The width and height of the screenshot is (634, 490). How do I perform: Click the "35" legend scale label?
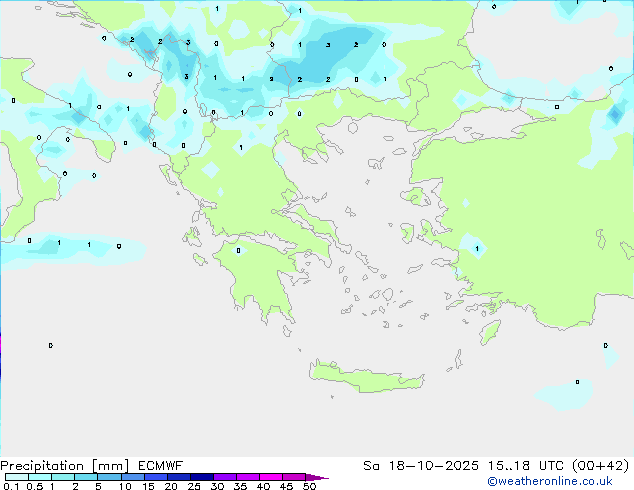point(240,486)
